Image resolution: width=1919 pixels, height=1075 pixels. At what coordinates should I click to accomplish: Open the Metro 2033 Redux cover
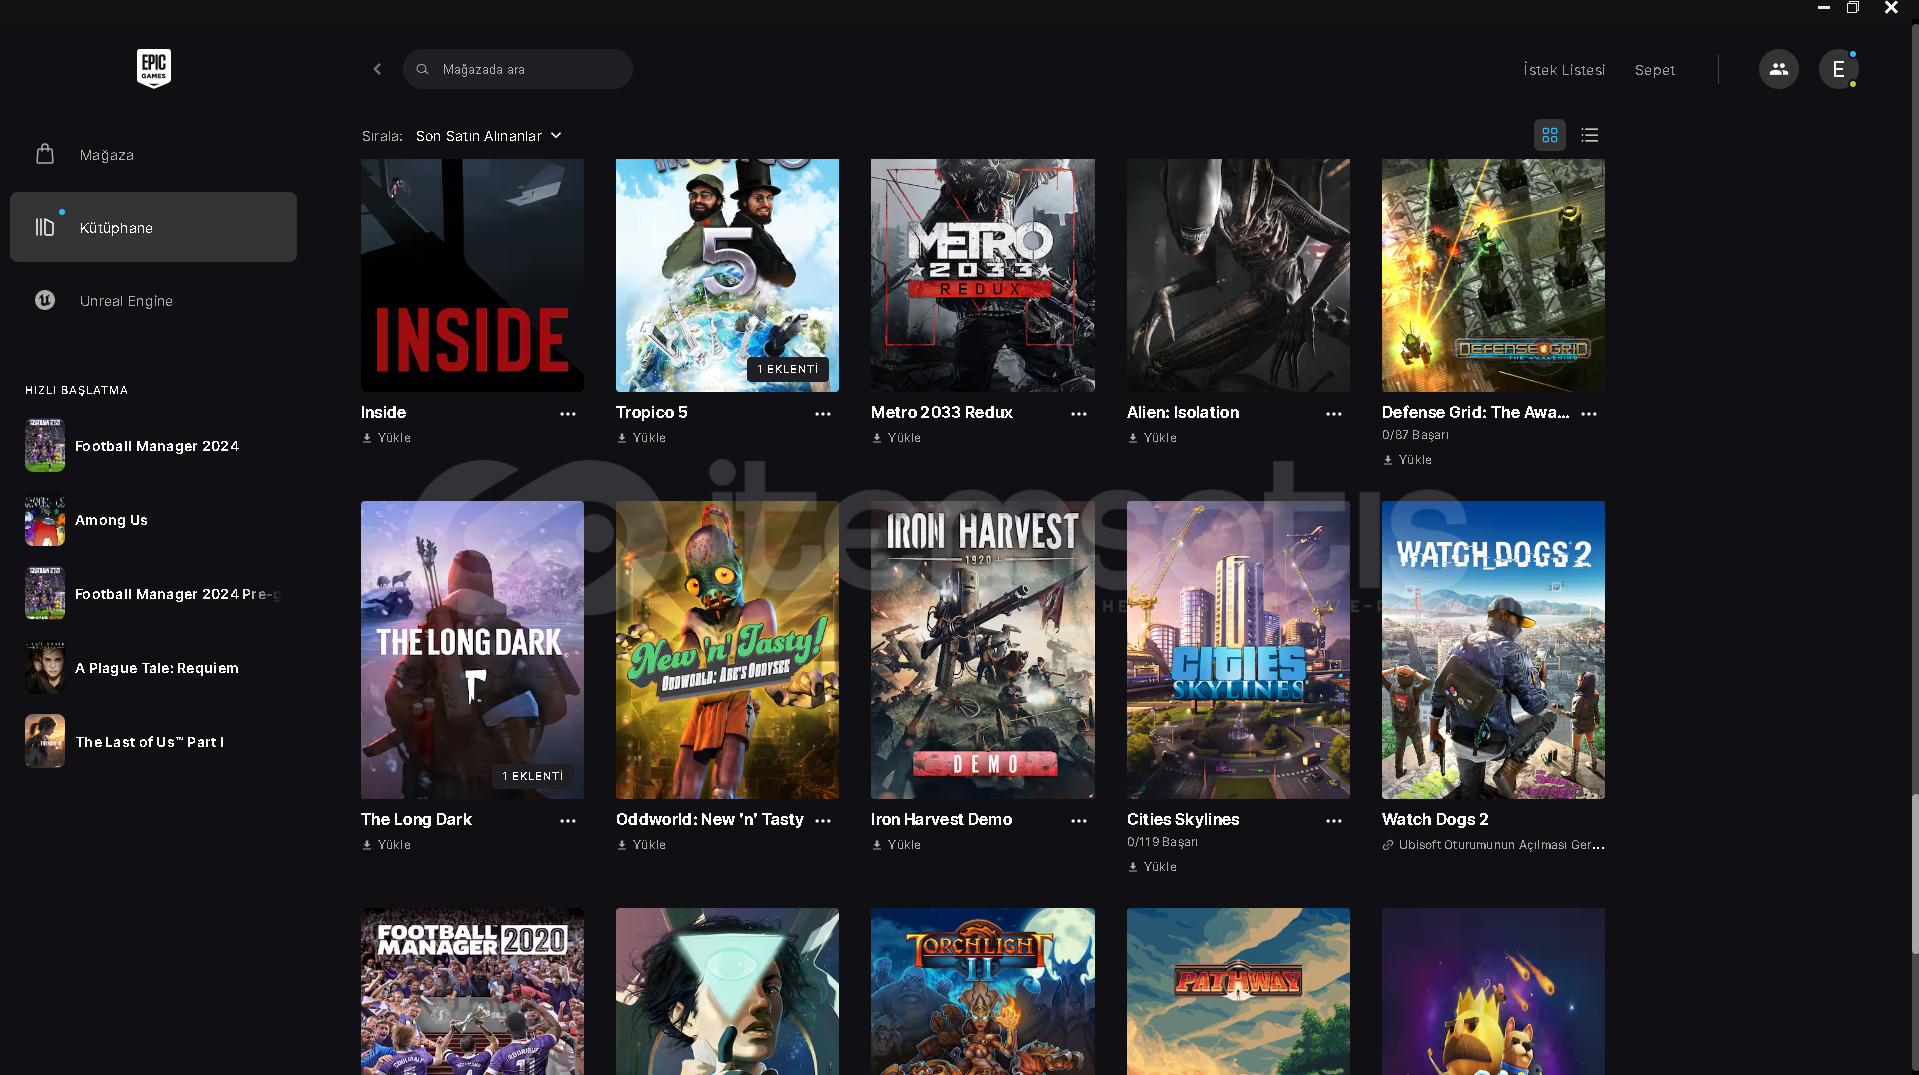tap(982, 275)
